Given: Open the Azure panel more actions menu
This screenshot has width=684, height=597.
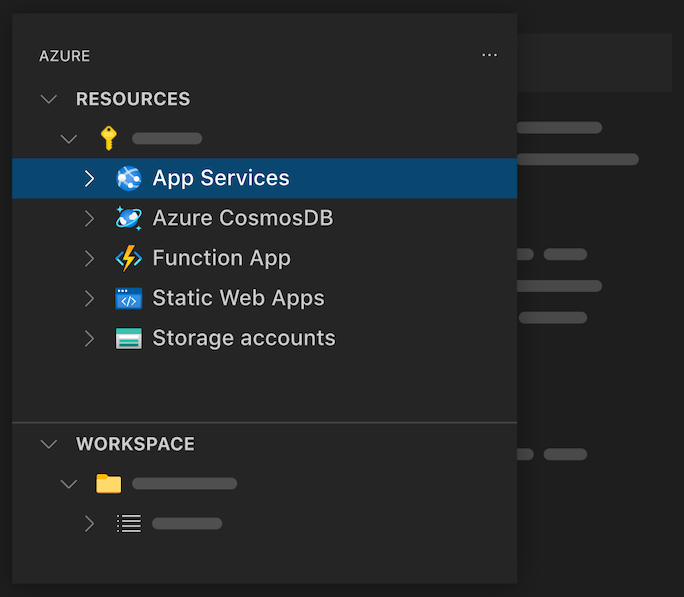Looking at the screenshot, I should pyautogui.click(x=489, y=55).
